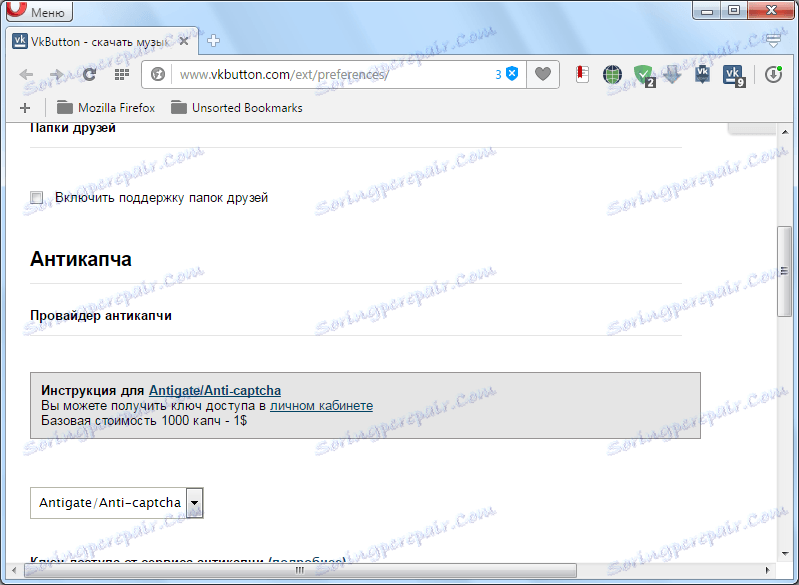This screenshot has height=585, width=799.
Task: Open a new tab with the plus icon
Action: coord(214,41)
